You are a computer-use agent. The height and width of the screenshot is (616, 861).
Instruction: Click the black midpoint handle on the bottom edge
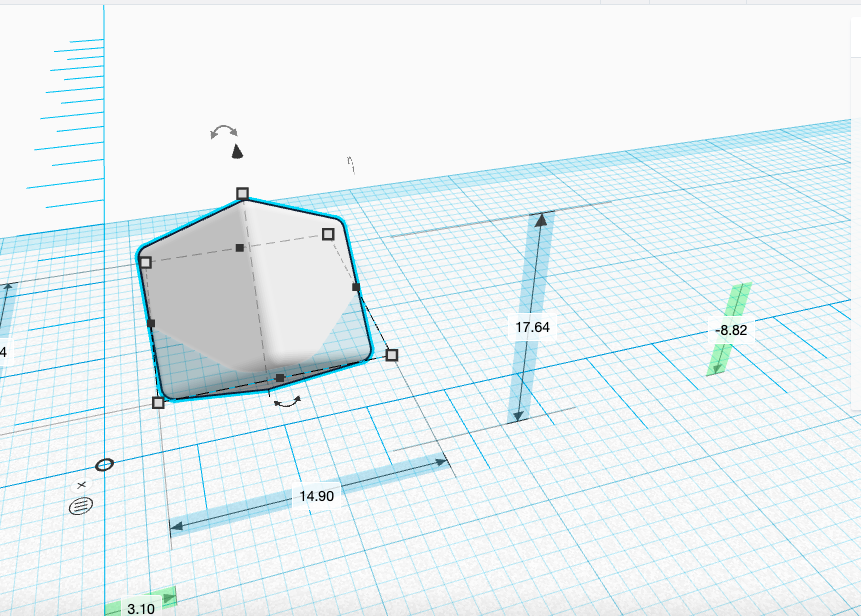[x=280, y=378]
